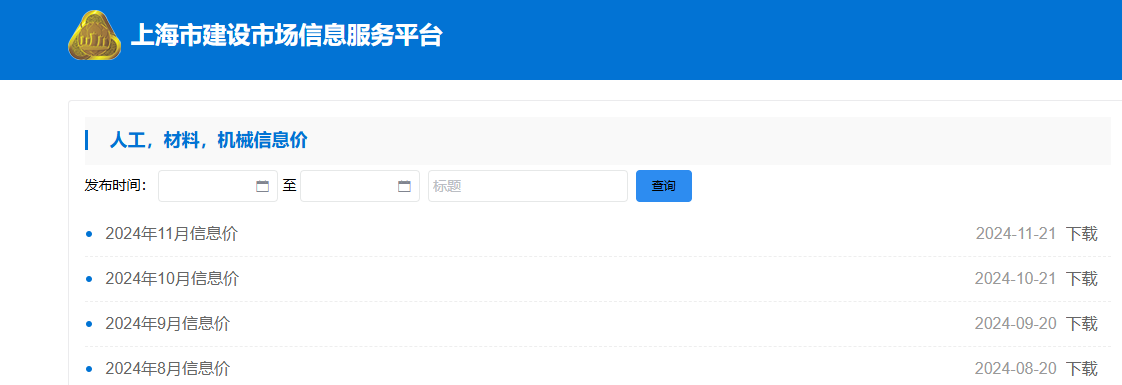
Task: Open 2024年11月信息价 entry
Action: coord(172,233)
